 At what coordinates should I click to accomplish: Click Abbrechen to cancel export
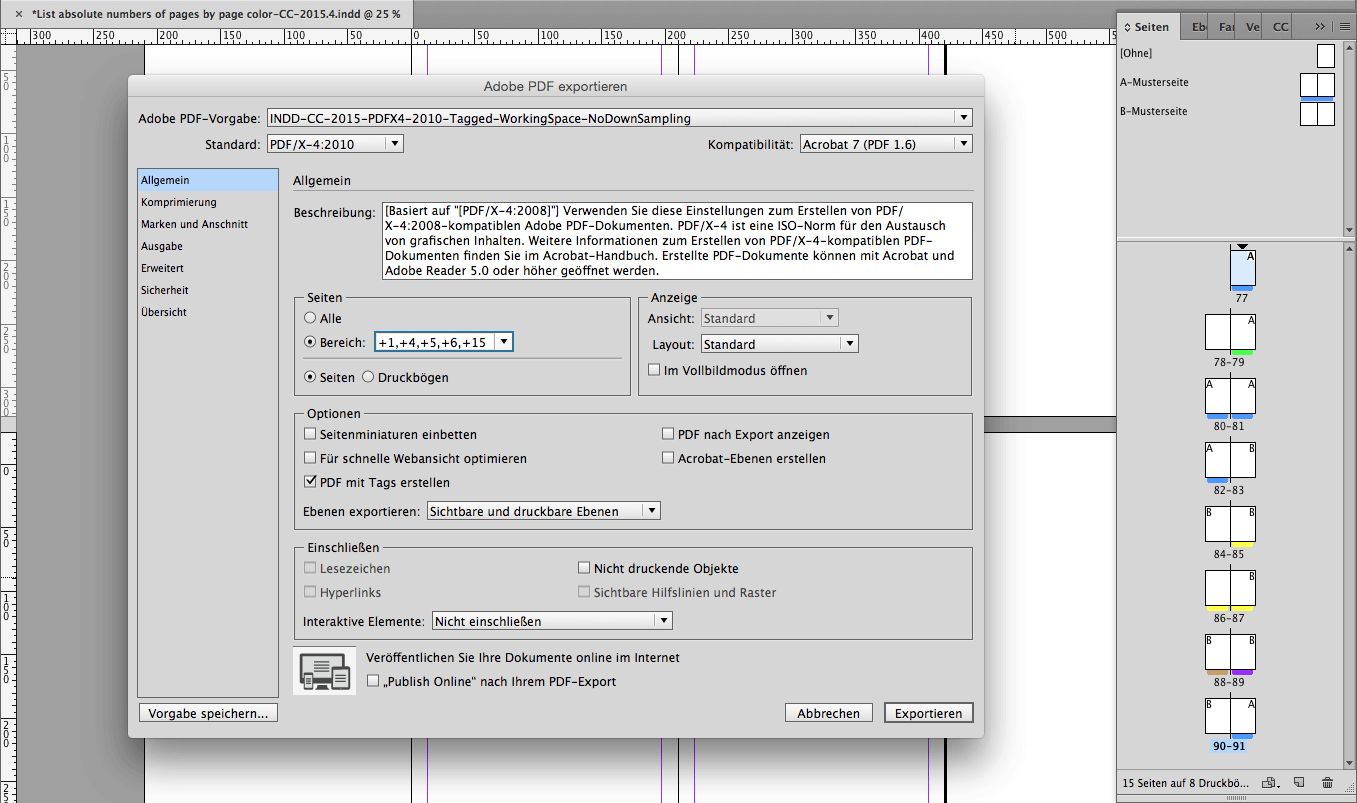(828, 713)
